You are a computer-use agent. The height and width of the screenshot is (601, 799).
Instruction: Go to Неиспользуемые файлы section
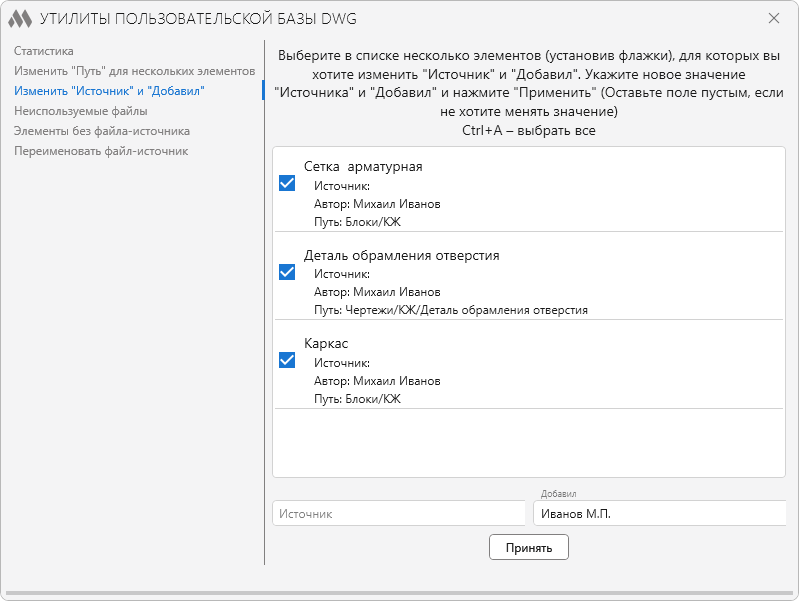(81, 111)
